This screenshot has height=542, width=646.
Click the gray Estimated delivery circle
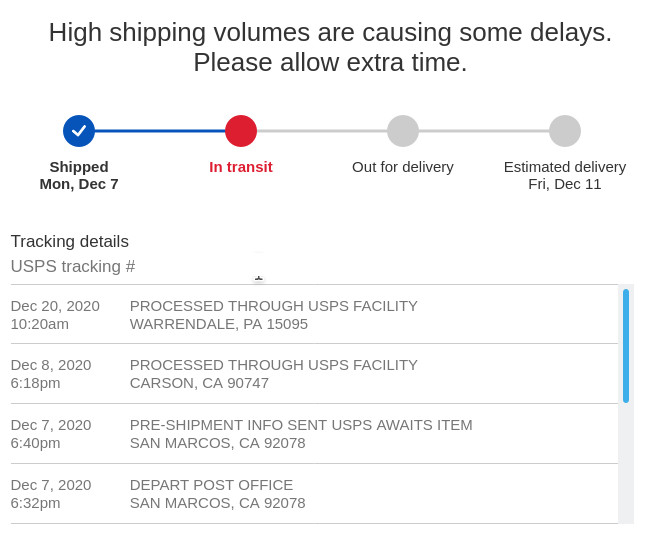[565, 131]
